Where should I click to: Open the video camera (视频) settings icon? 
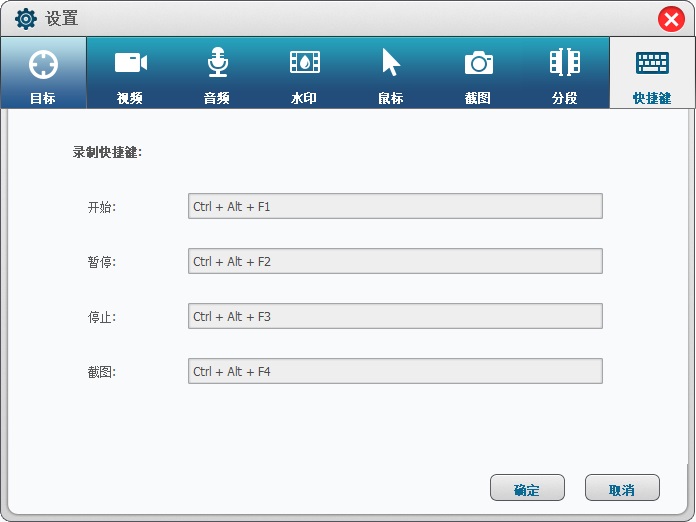tap(130, 63)
